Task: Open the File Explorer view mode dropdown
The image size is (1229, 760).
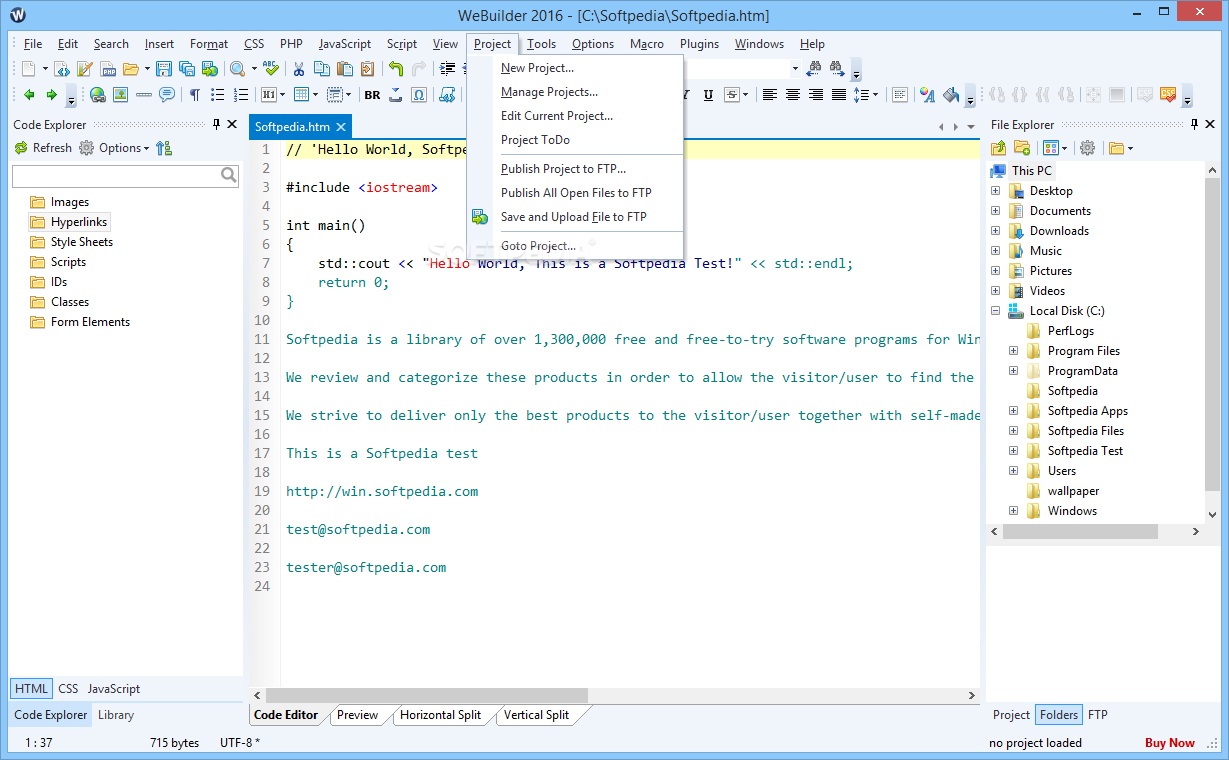Action: click(1064, 148)
